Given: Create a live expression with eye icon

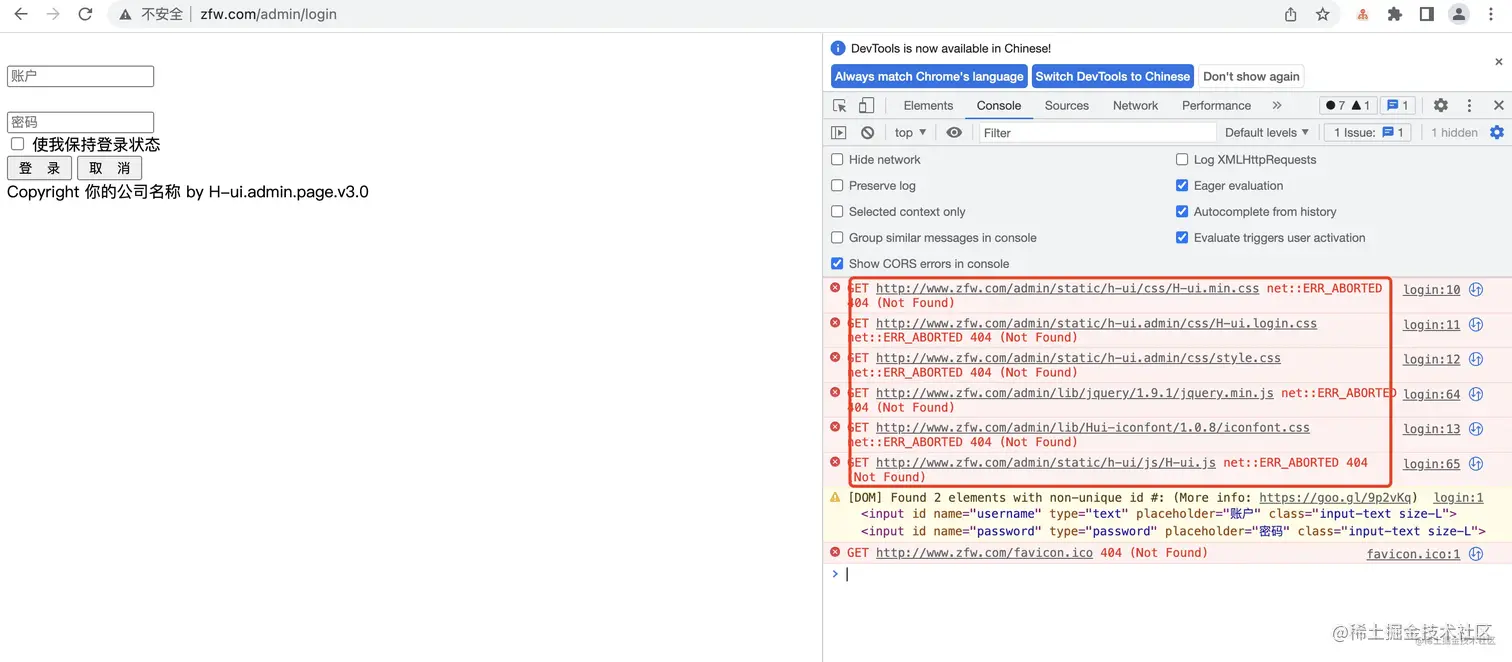Looking at the screenshot, I should point(954,132).
